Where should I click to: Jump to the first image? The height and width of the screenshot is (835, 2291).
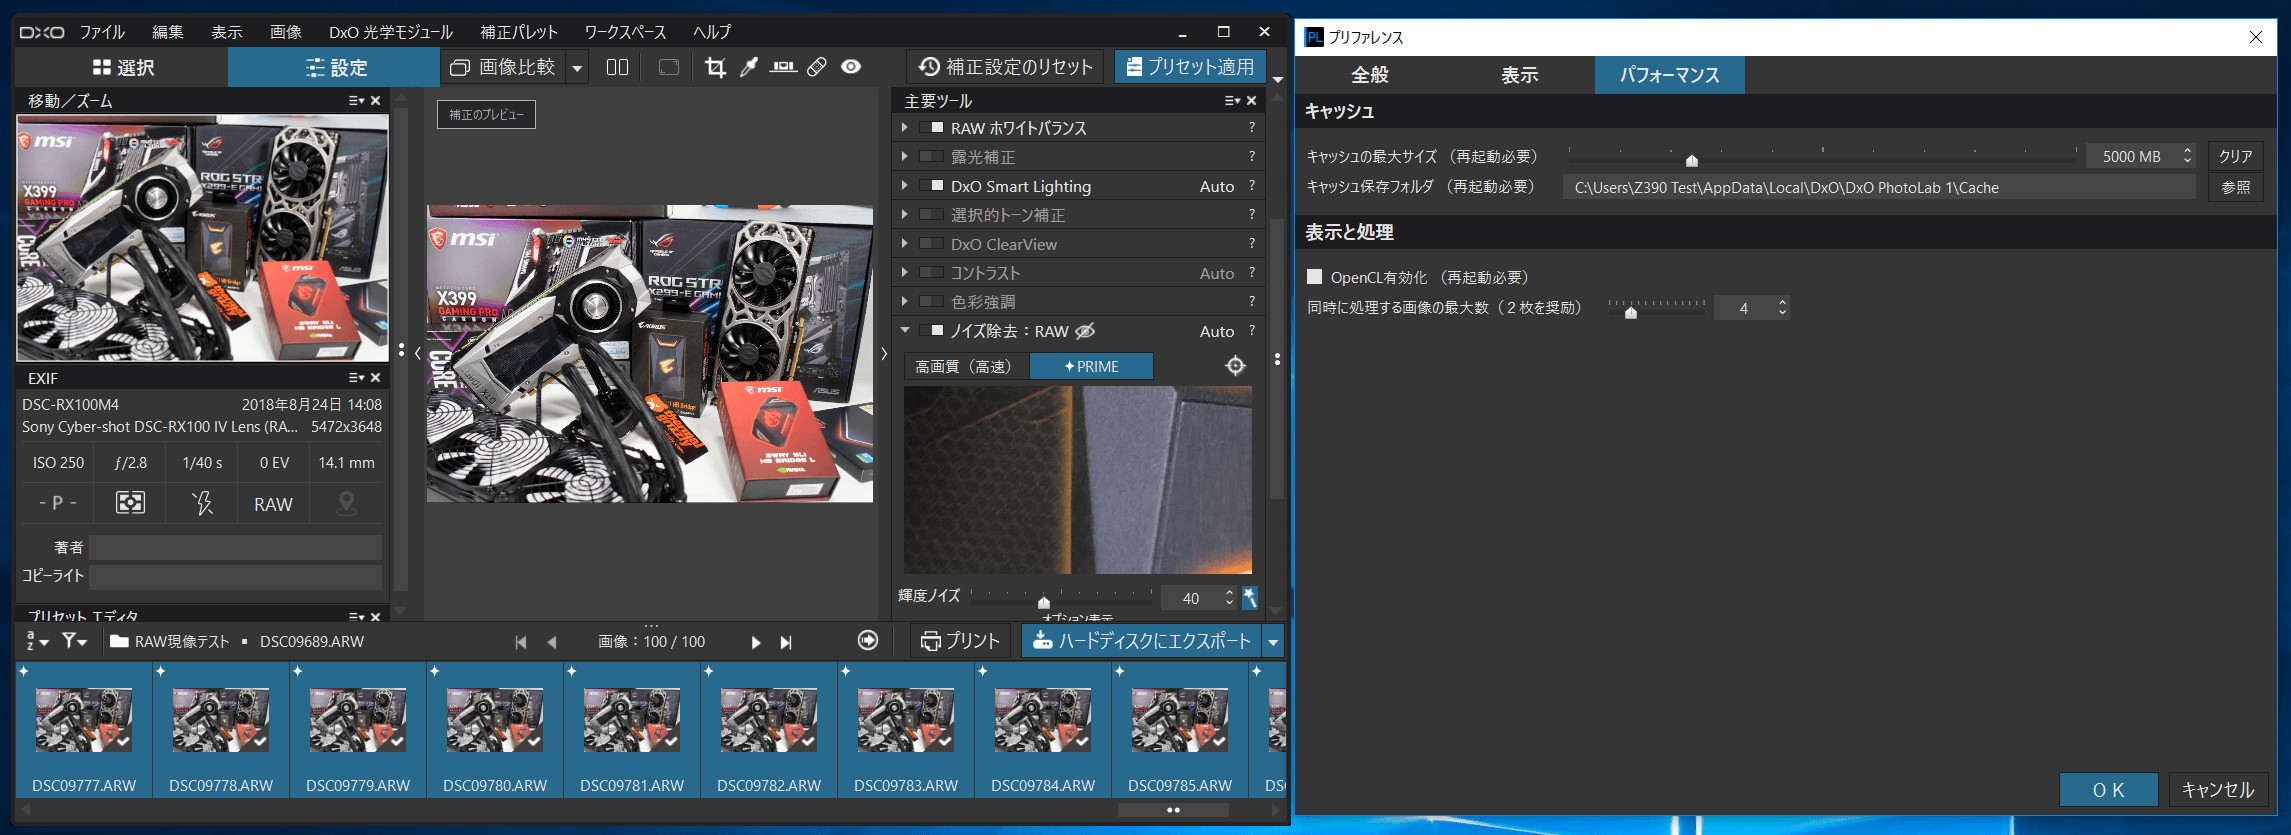pyautogui.click(x=521, y=642)
